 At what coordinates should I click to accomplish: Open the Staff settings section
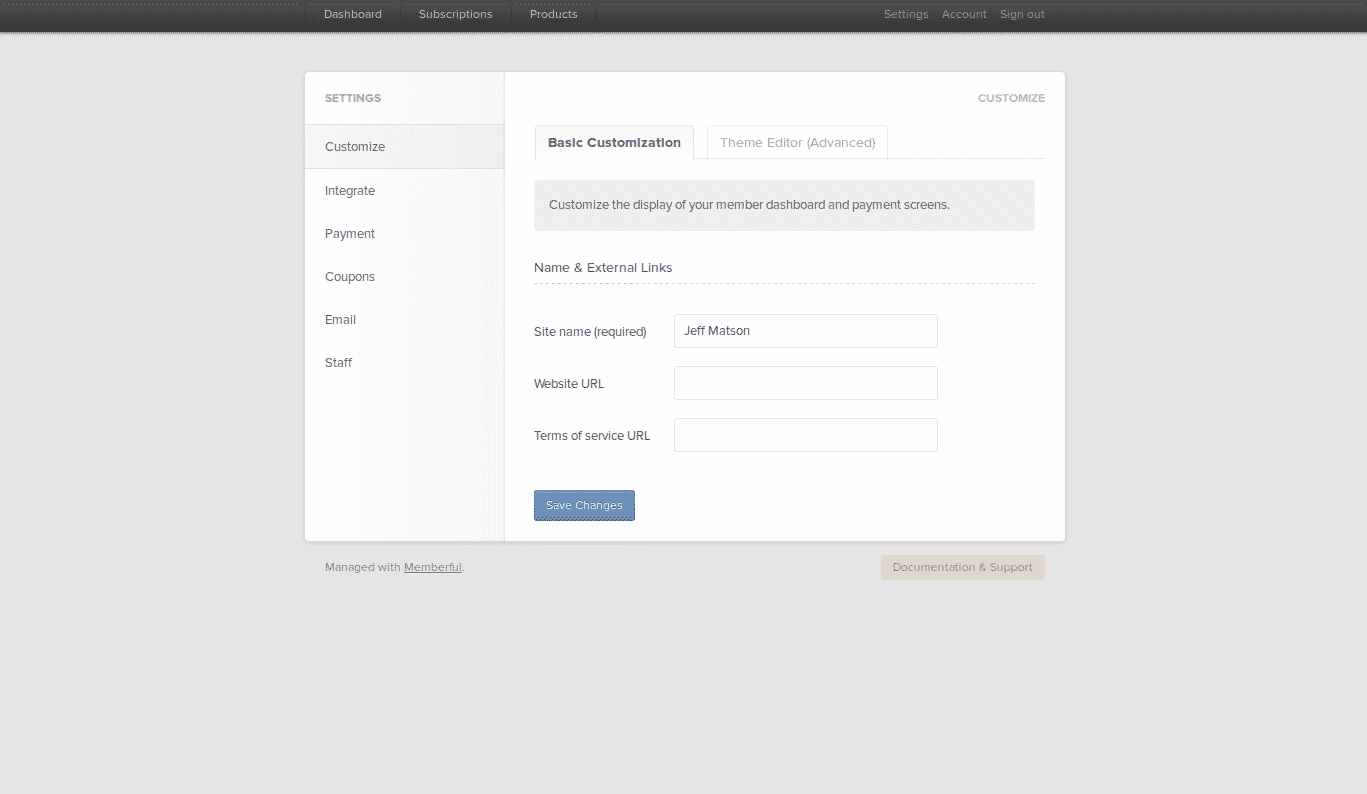coord(338,363)
